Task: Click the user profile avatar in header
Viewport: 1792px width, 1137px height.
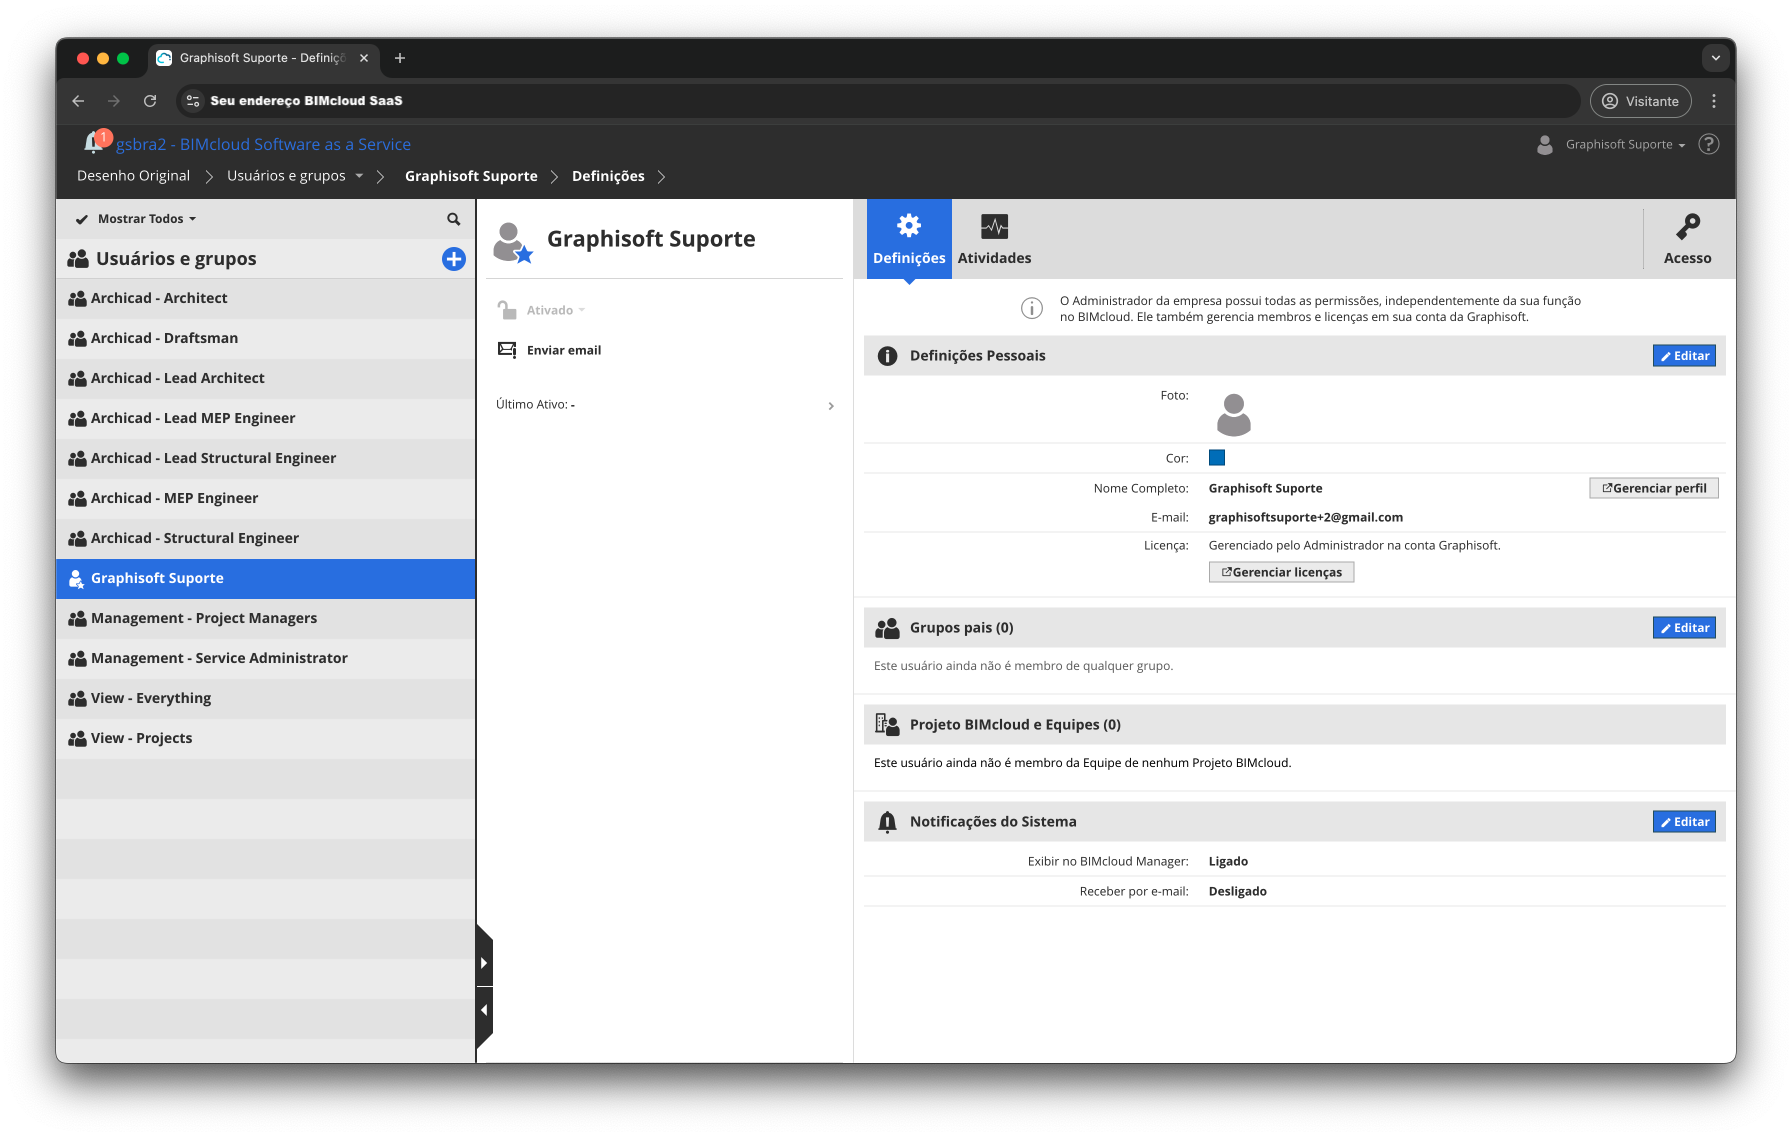Action: click(x=1545, y=145)
